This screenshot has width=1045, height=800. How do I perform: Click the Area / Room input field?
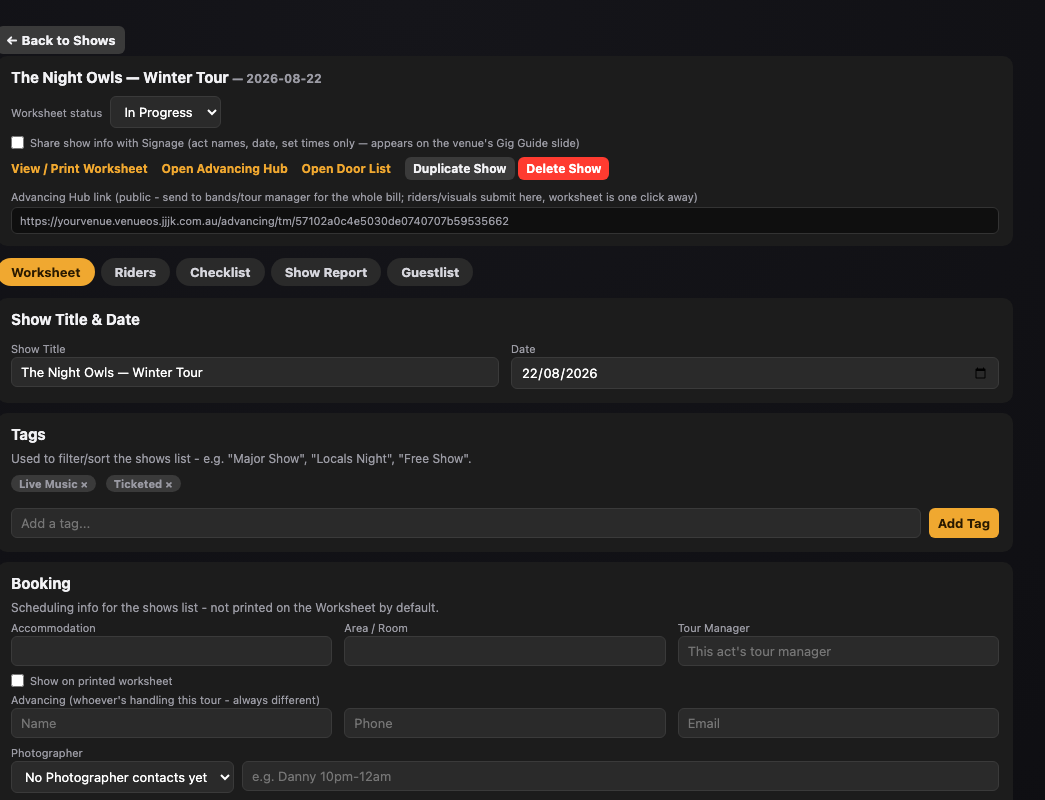click(505, 651)
